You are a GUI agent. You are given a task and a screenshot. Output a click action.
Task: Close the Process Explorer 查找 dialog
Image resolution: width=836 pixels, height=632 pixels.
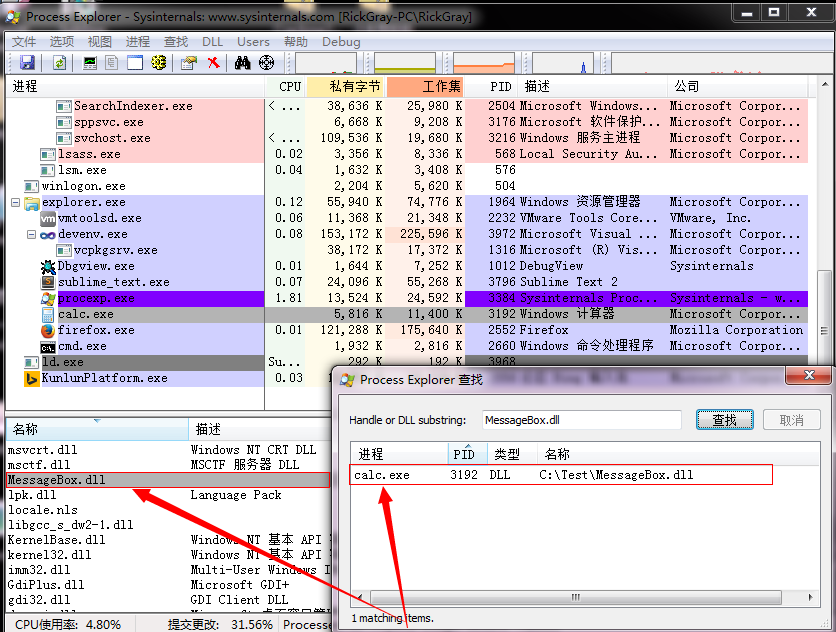click(x=809, y=375)
